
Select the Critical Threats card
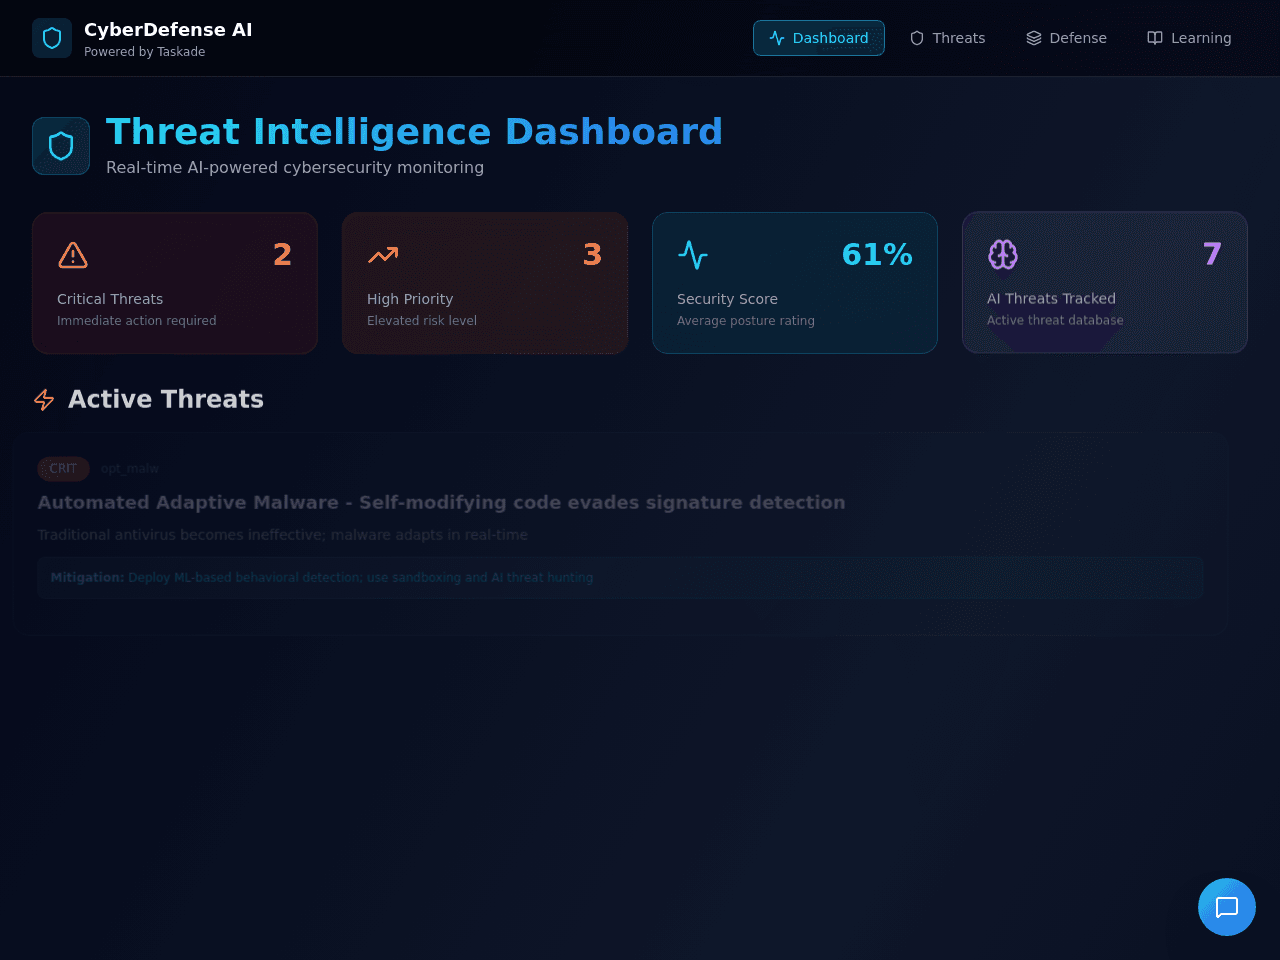[x=175, y=283]
